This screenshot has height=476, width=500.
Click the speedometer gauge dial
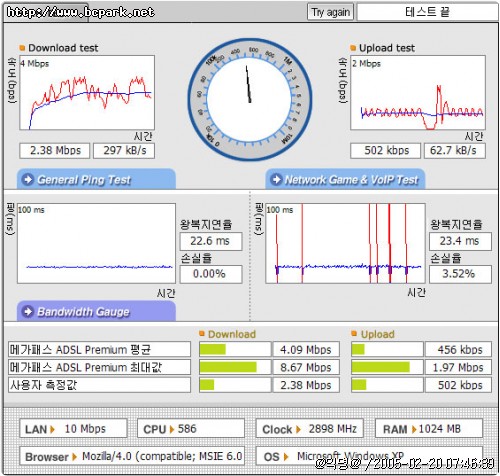(x=250, y=99)
